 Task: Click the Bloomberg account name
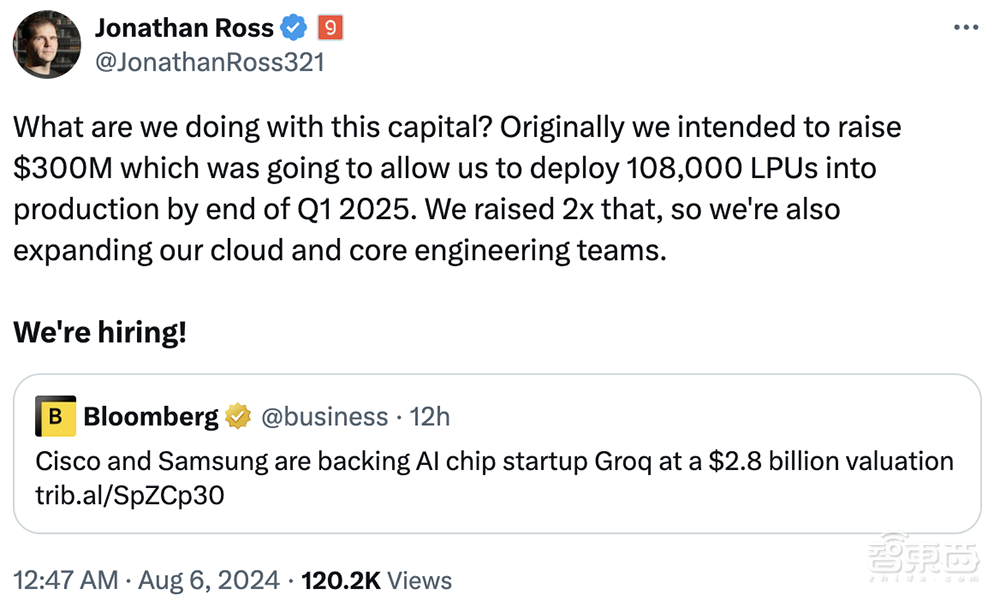[x=151, y=416]
